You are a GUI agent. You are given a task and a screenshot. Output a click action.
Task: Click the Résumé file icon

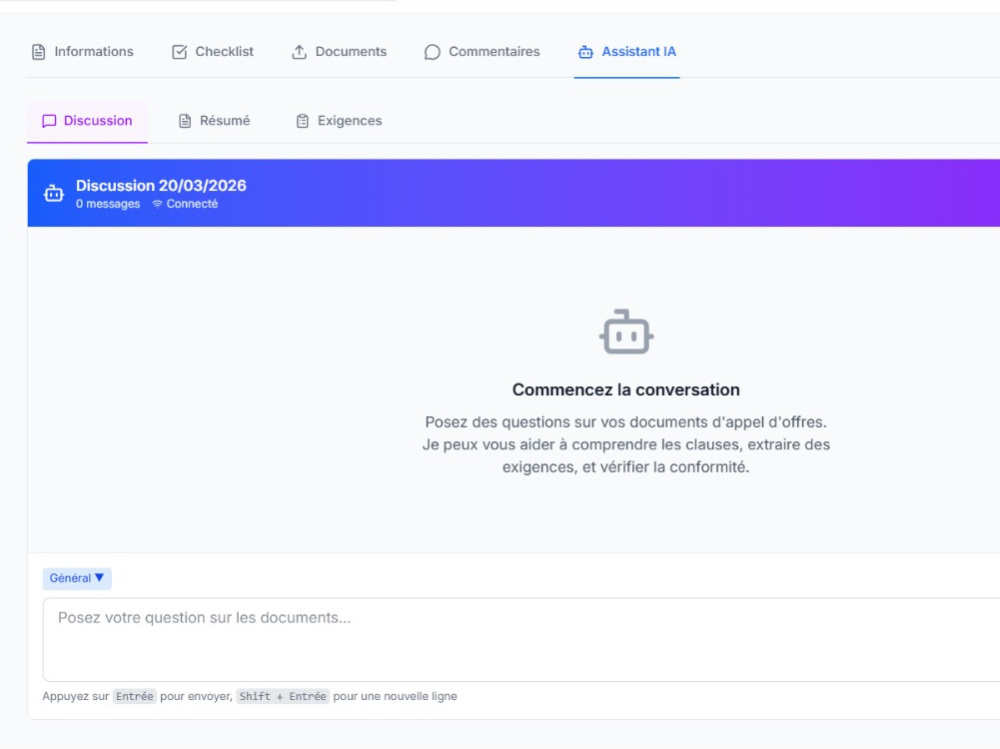click(185, 121)
